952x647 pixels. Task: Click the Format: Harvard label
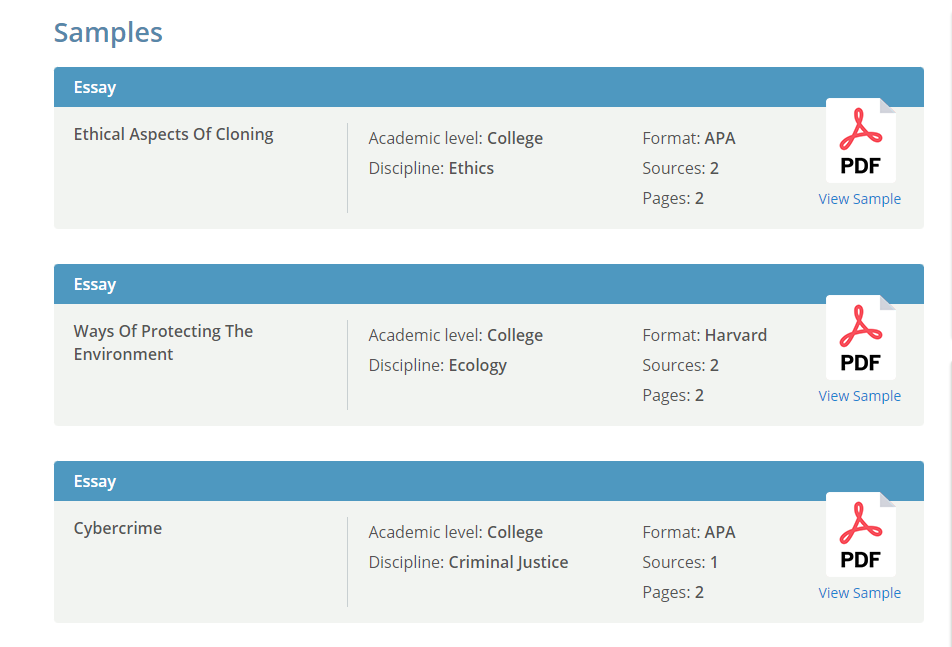click(x=704, y=335)
